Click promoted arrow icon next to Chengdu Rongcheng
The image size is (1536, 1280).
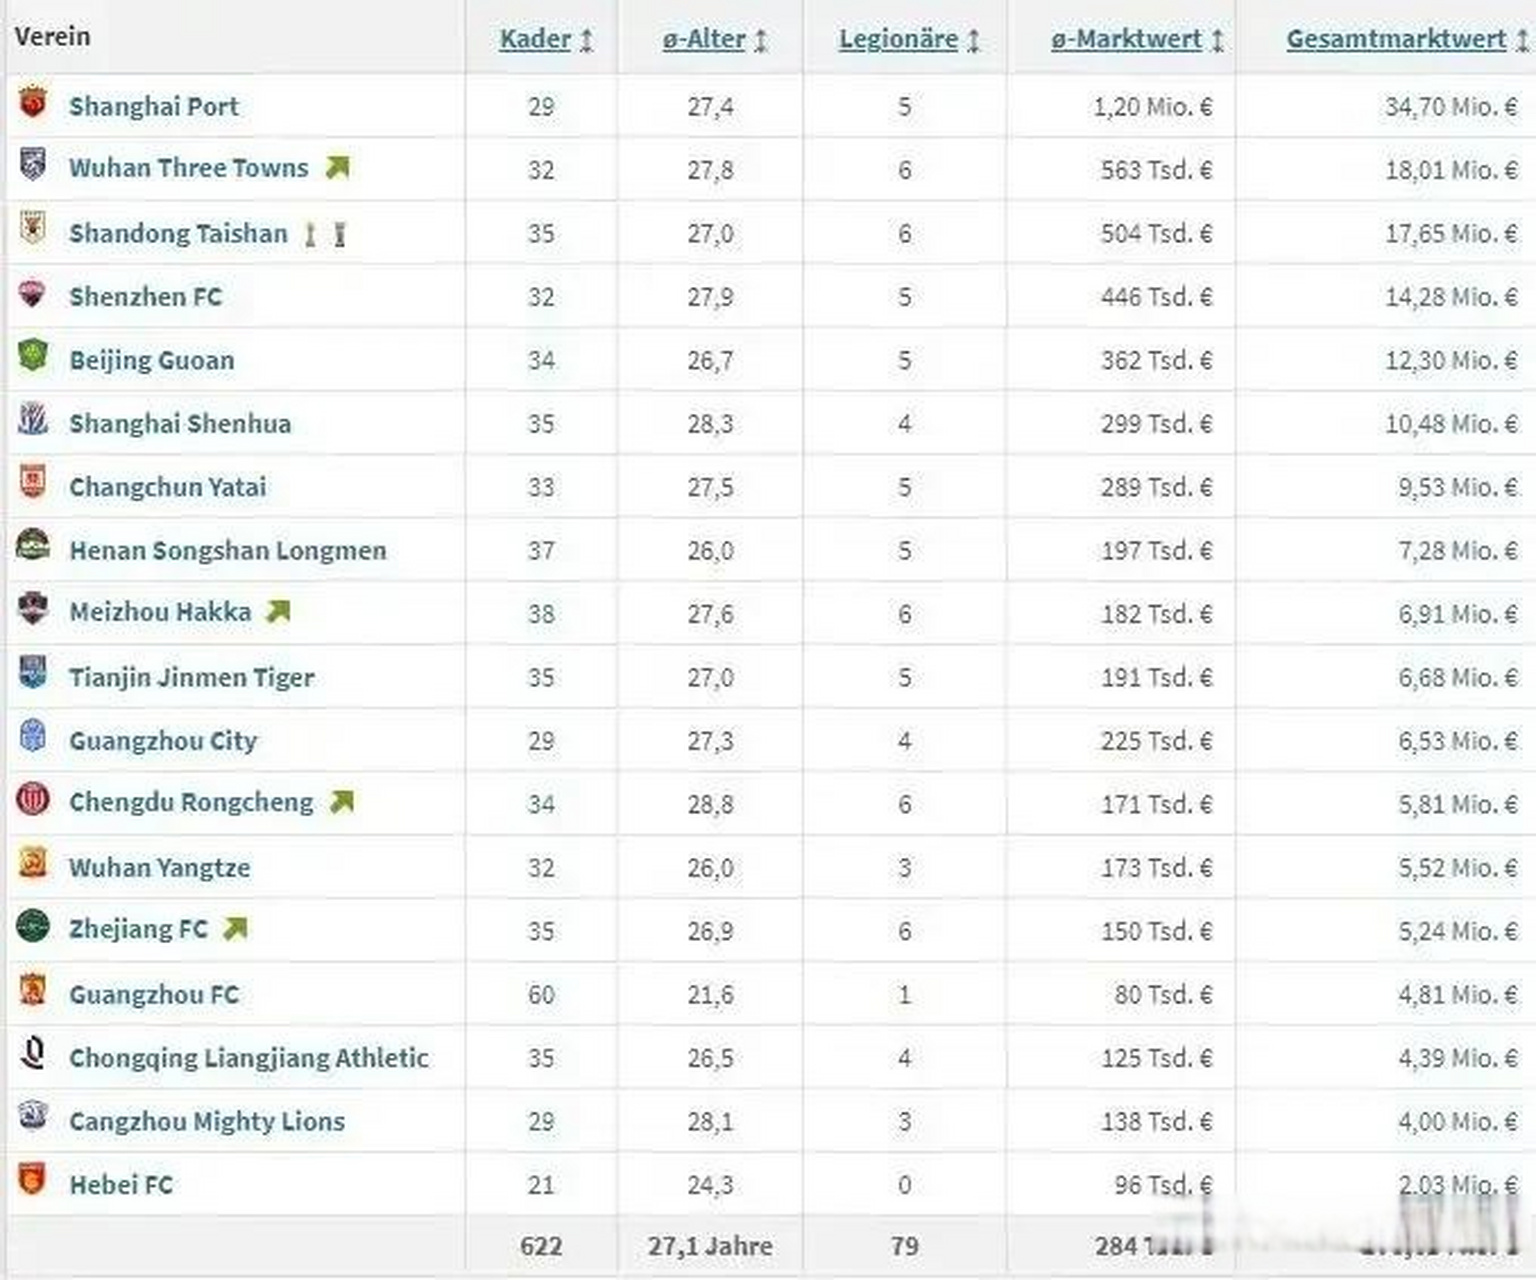pyautogui.click(x=342, y=802)
